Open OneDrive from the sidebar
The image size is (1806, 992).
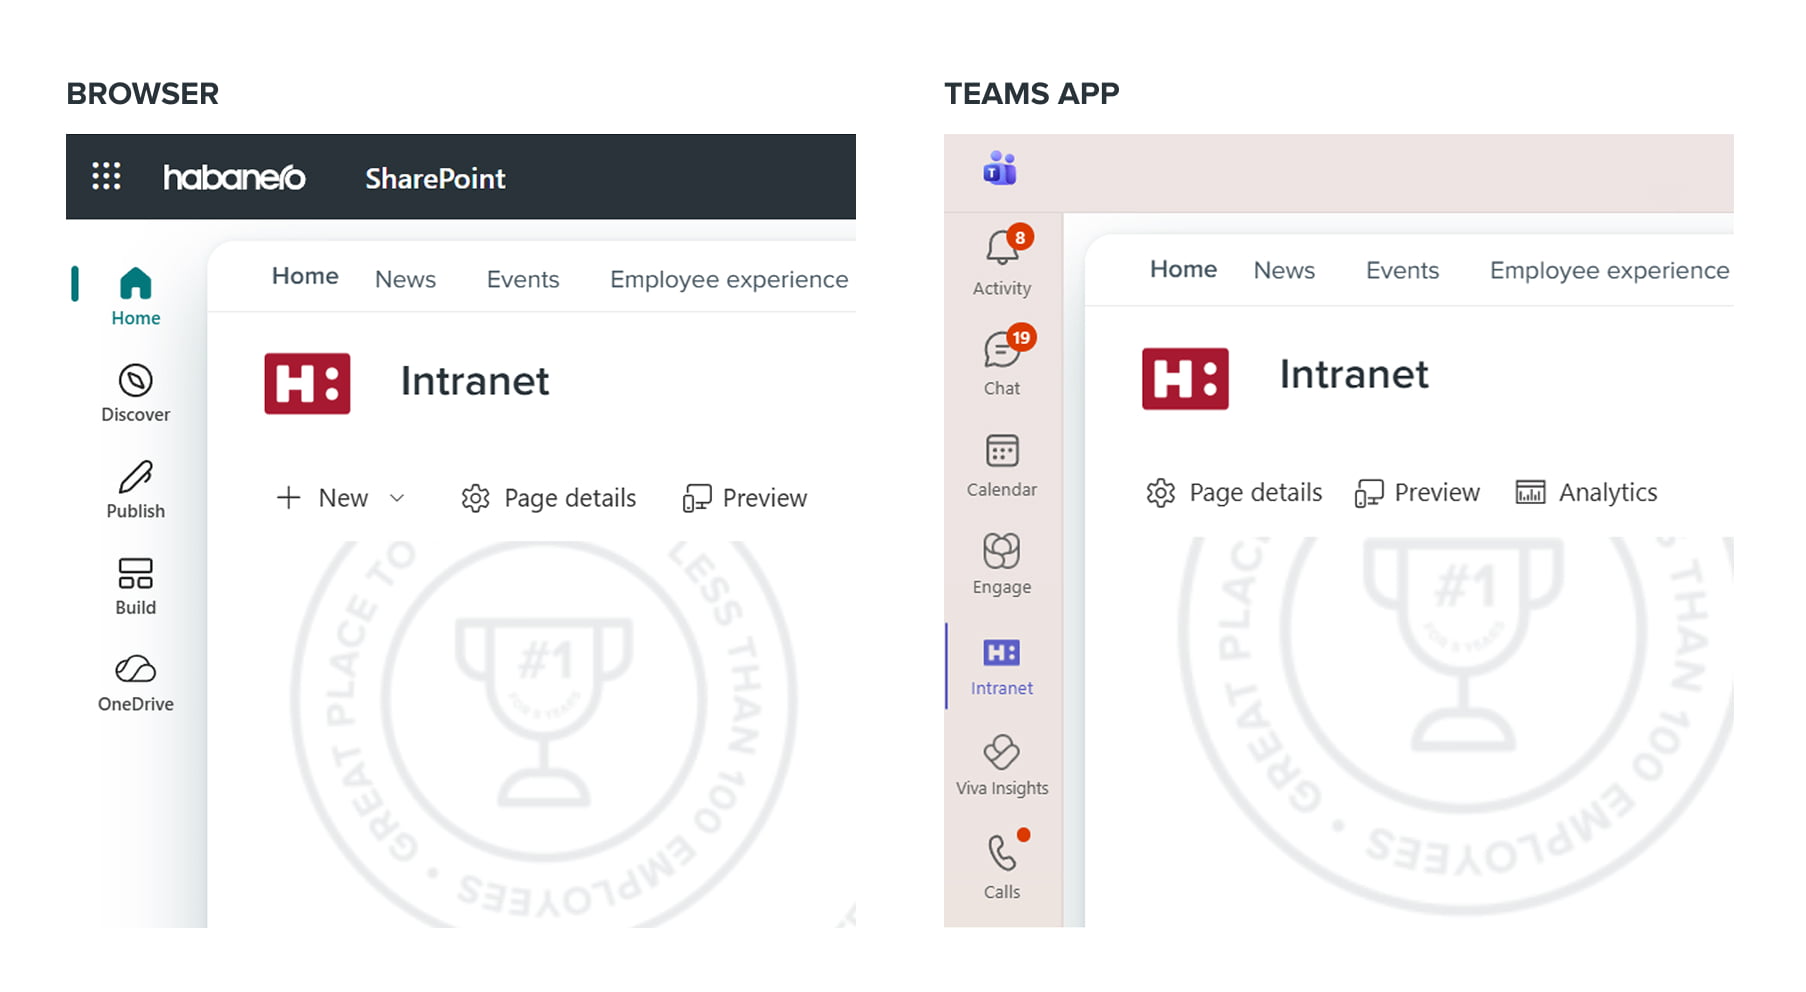[135, 683]
